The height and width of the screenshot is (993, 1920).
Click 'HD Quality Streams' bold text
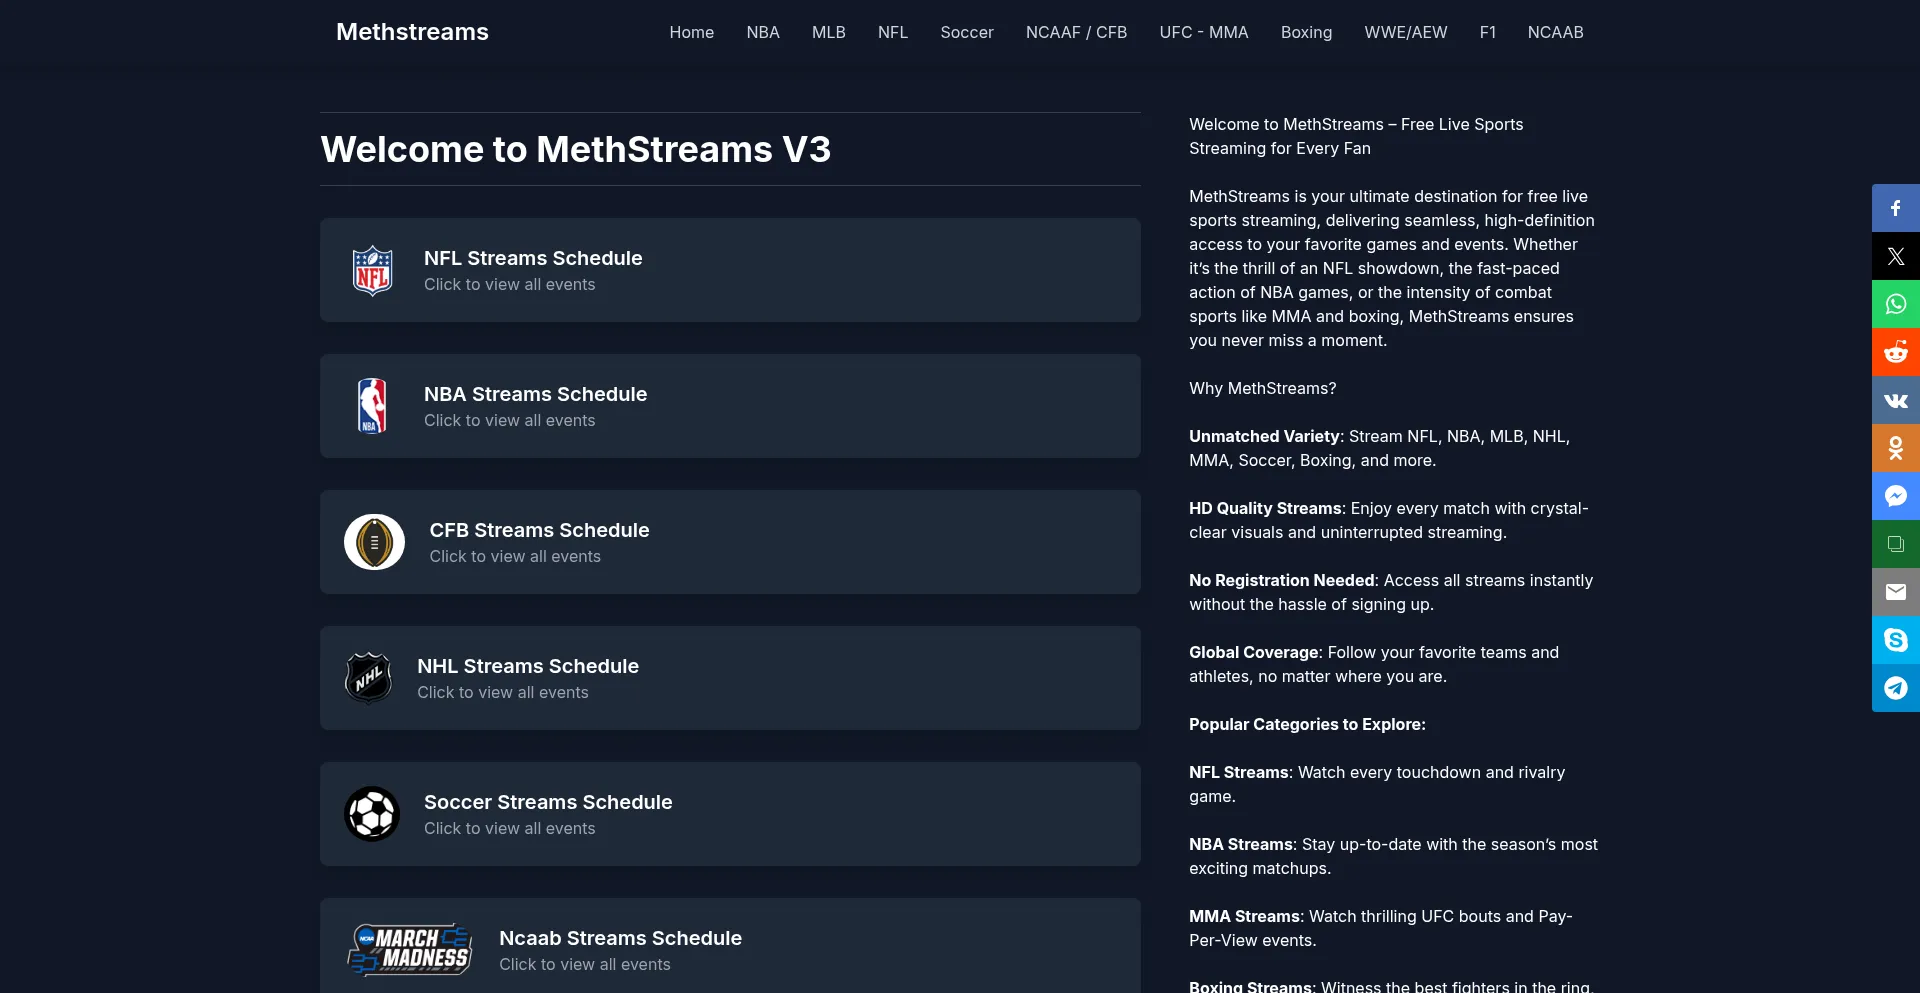click(x=1265, y=508)
